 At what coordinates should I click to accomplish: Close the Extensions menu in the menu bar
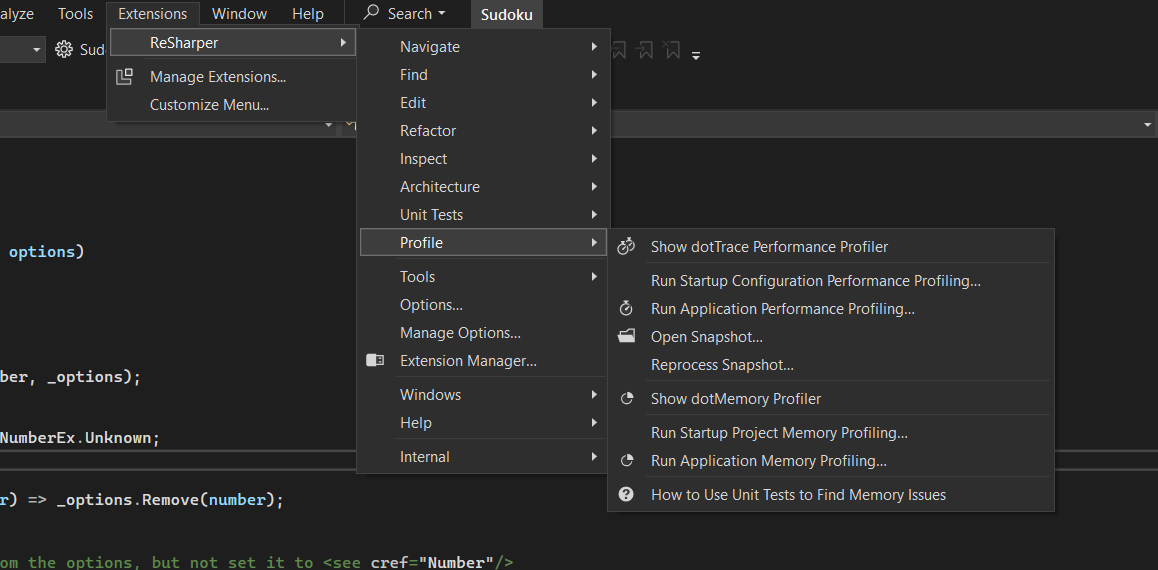point(152,13)
